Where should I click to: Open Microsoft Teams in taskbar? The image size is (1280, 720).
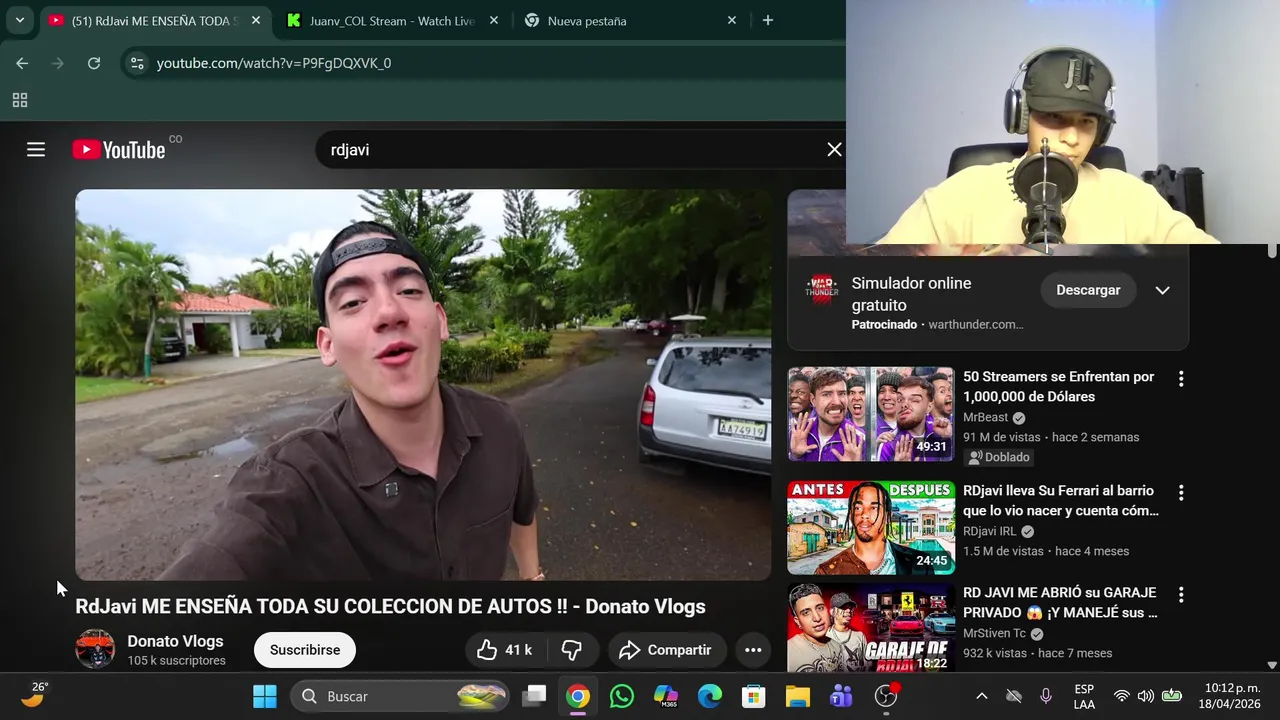[x=842, y=696]
